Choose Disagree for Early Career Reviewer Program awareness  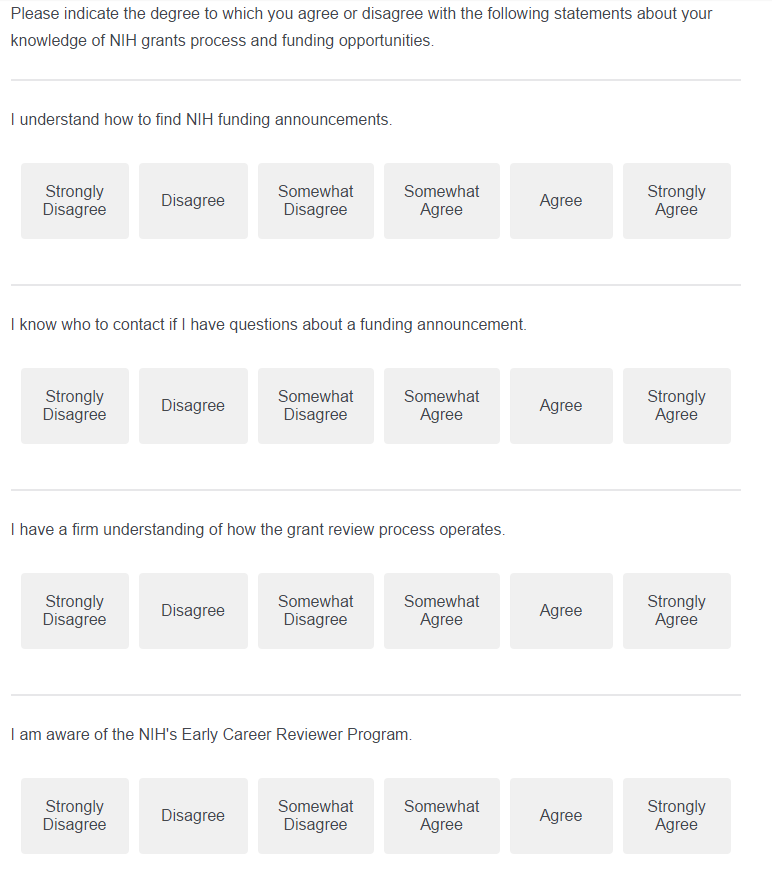click(x=193, y=816)
